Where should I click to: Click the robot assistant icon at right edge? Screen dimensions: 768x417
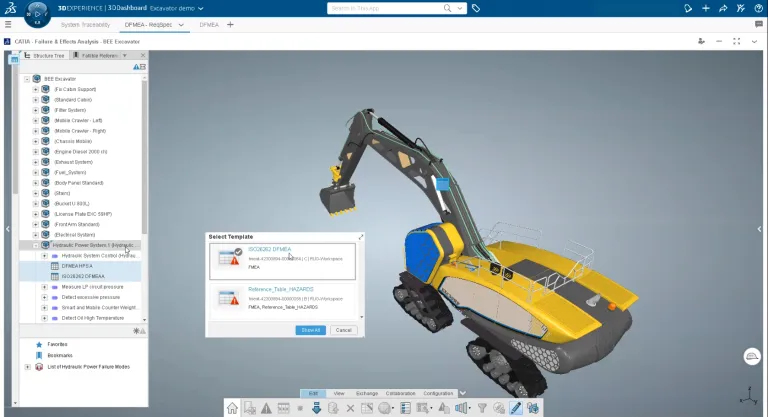pos(752,356)
